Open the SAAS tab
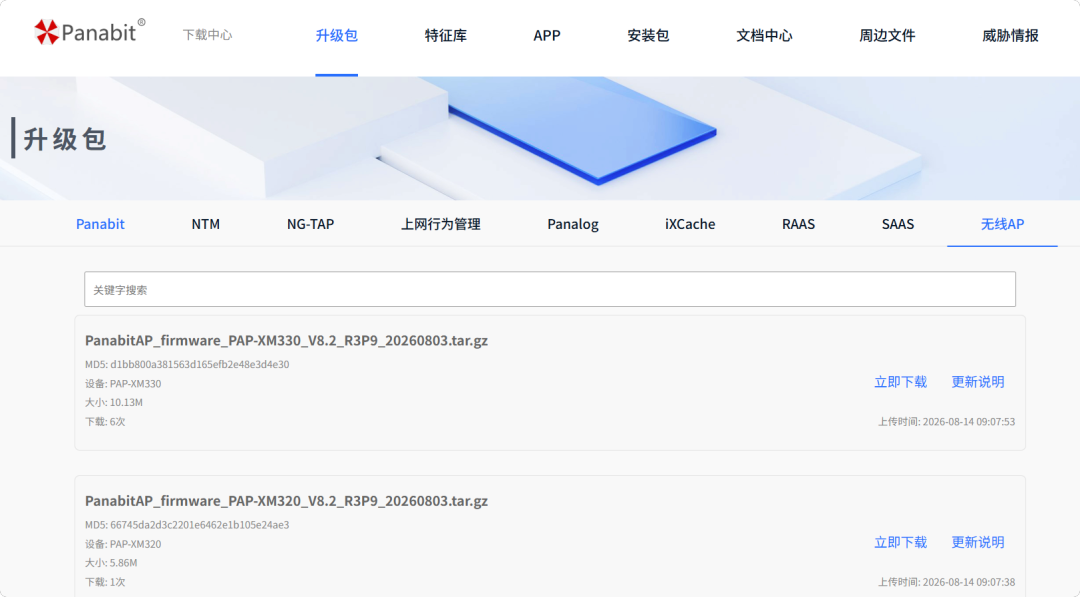 point(897,224)
